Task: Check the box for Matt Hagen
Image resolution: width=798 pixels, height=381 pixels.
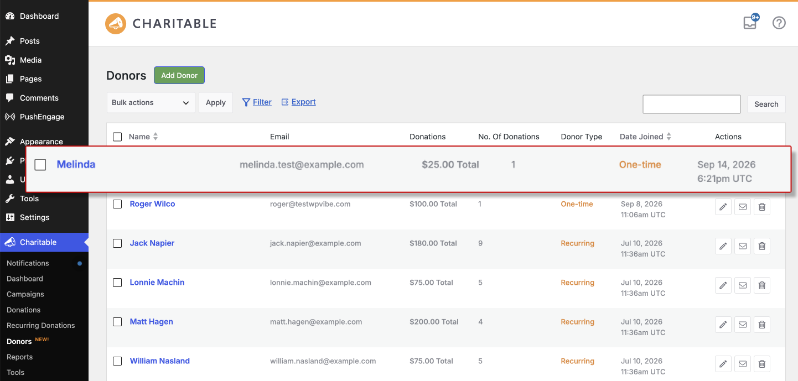Action: (118, 321)
